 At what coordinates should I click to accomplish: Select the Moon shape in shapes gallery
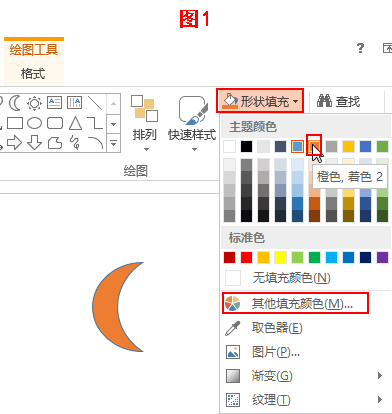click(15, 103)
